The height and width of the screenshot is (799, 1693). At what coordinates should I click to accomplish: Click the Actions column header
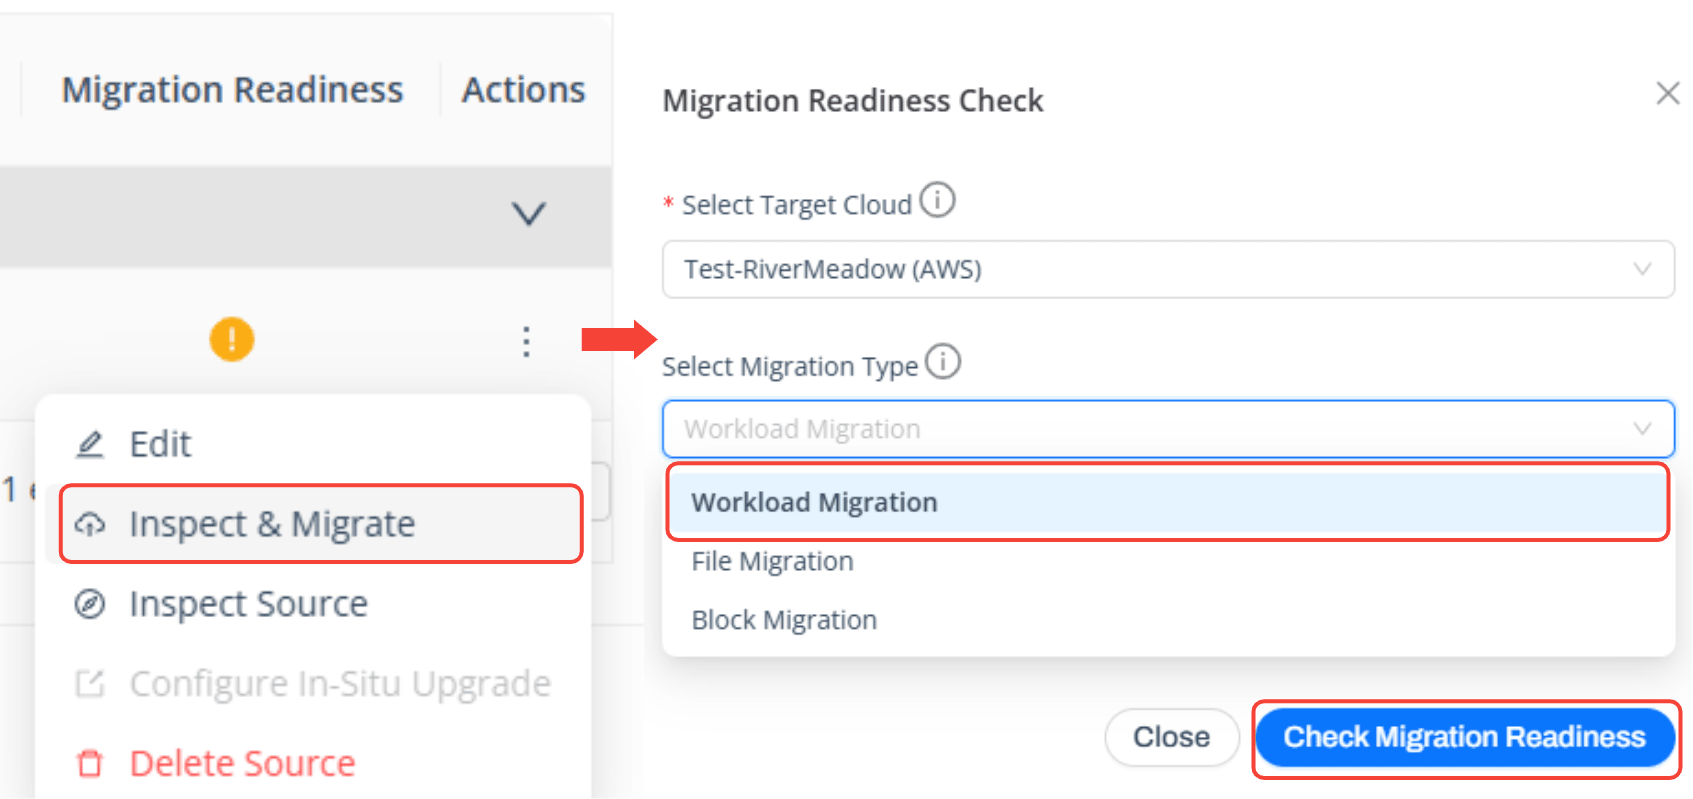coord(523,90)
